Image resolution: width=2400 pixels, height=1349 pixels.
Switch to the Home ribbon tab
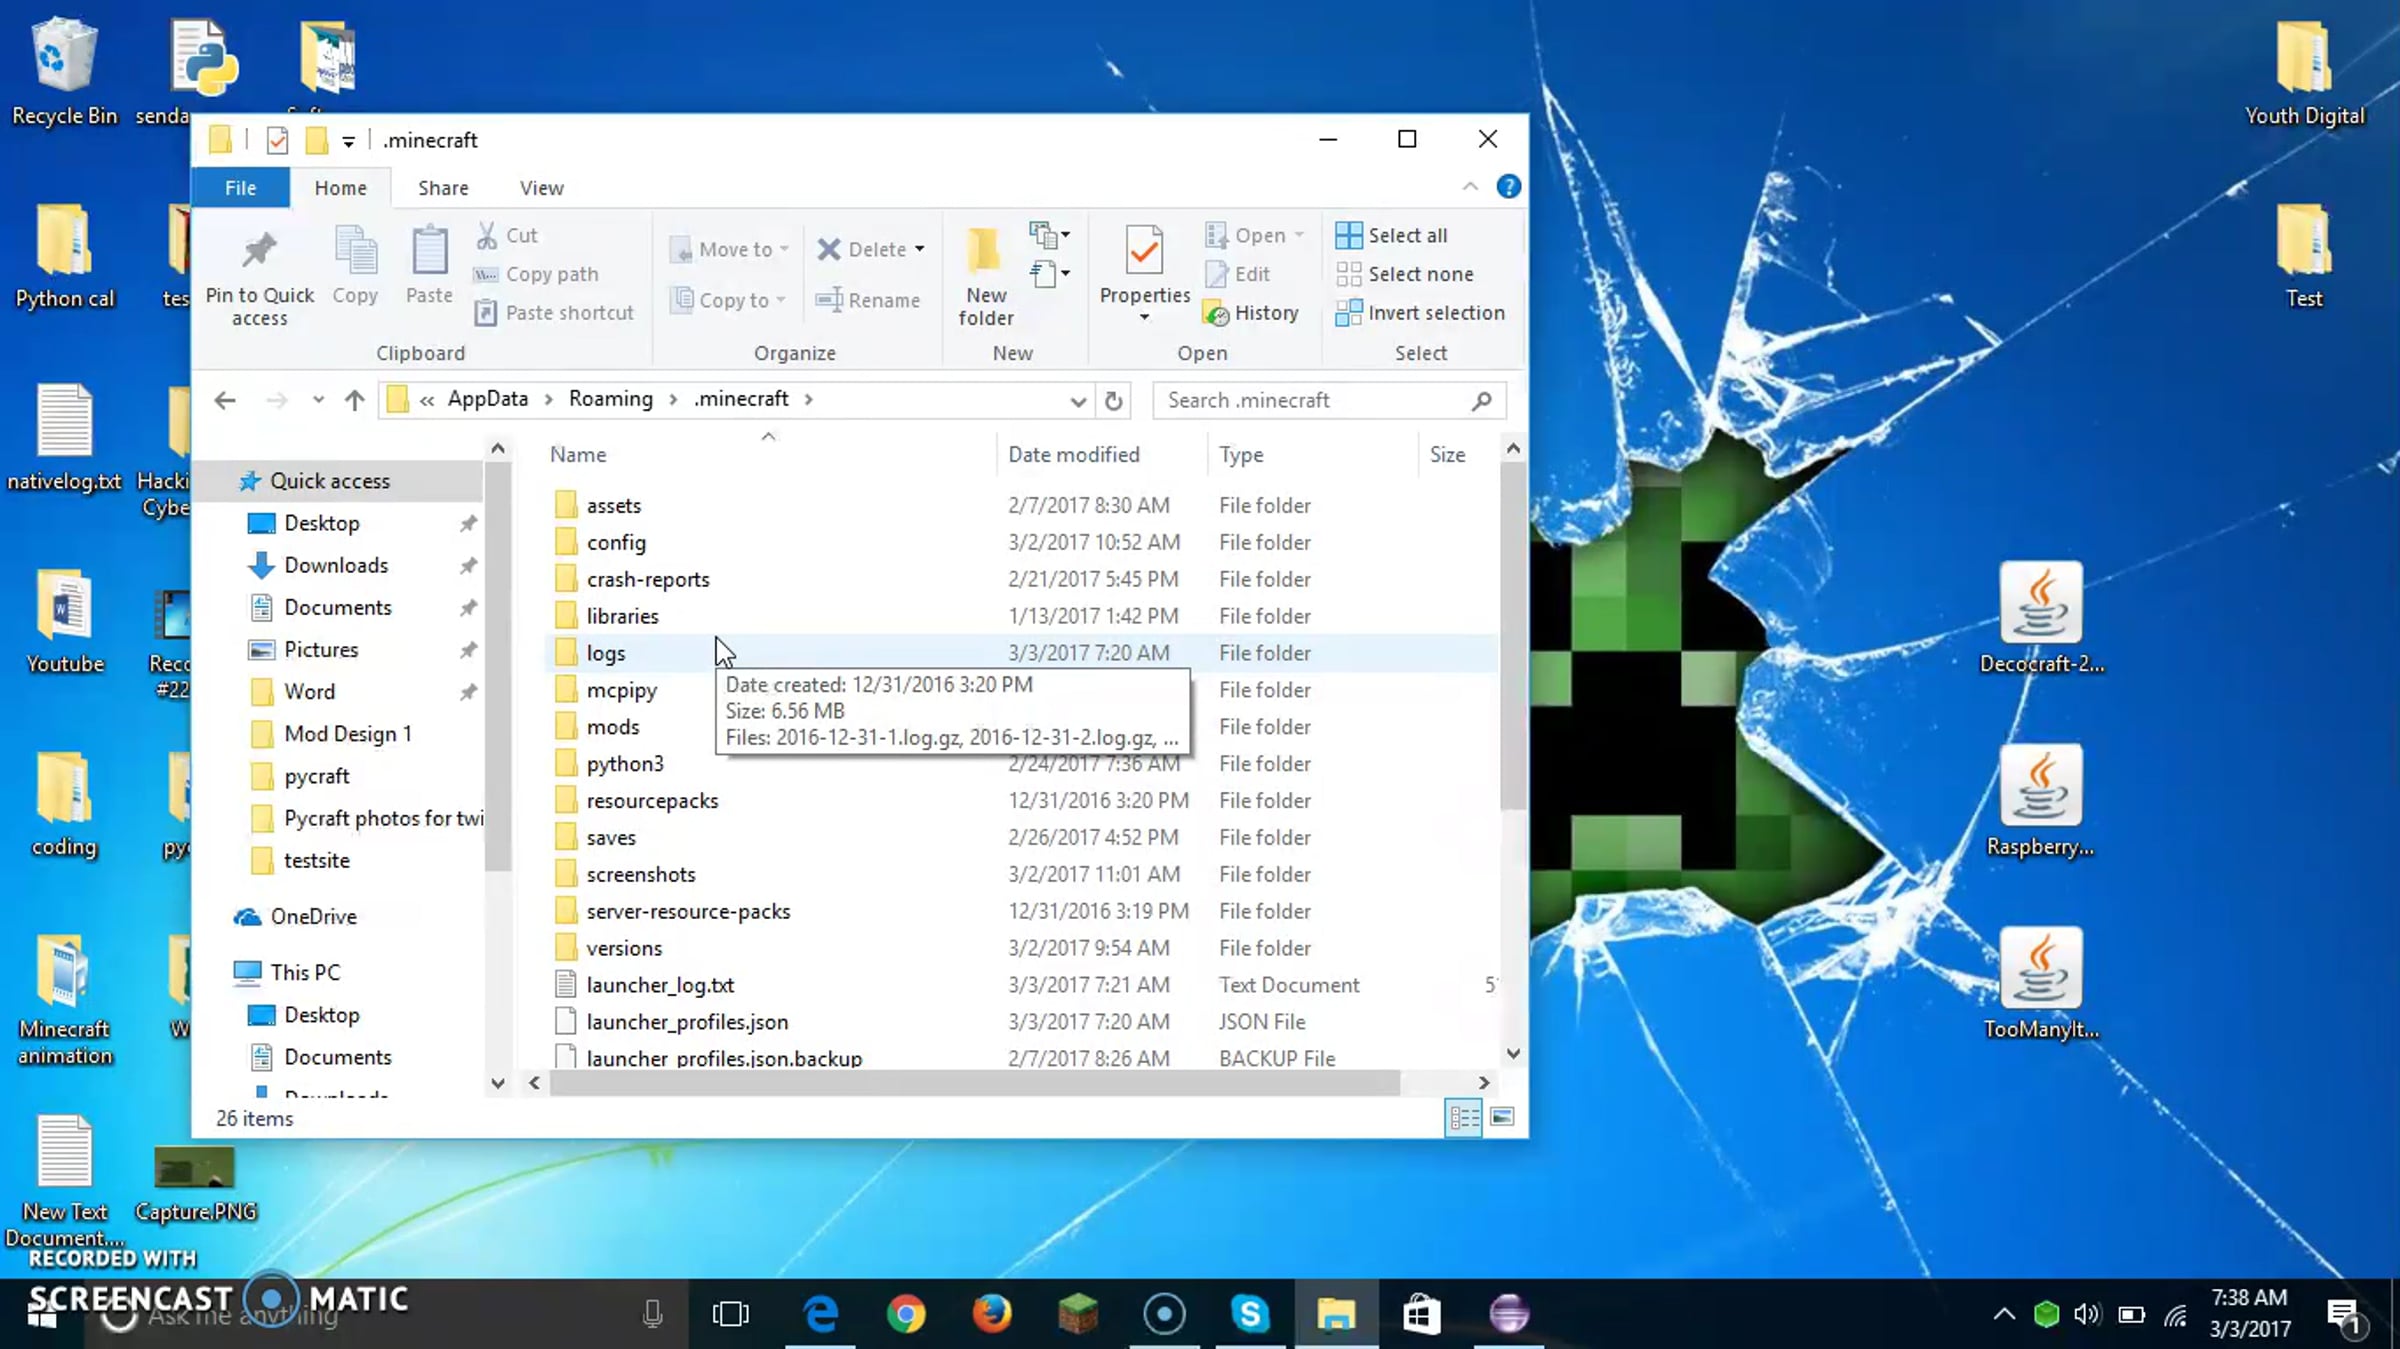click(340, 188)
